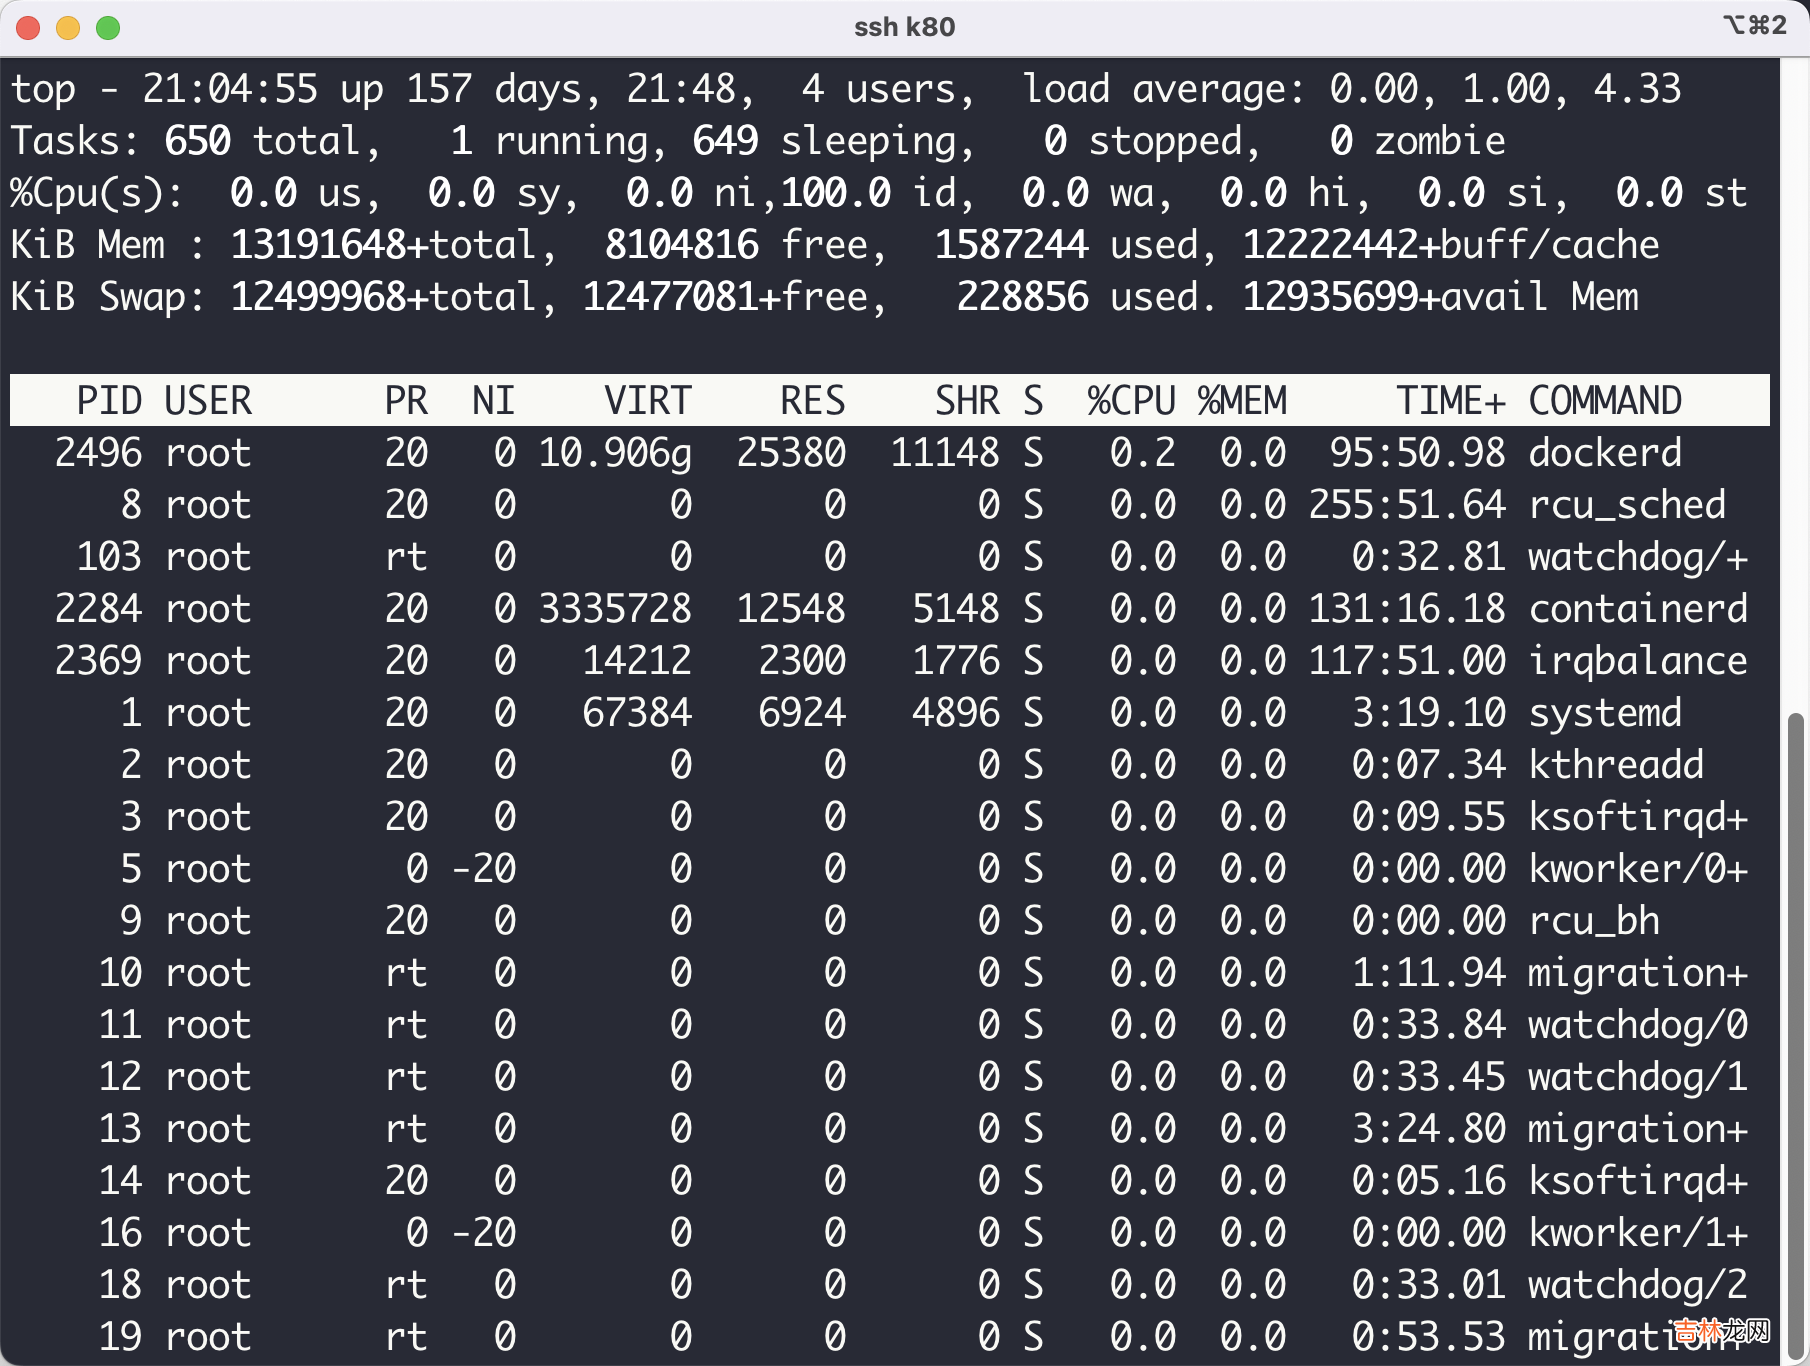Click the 'rt' priority for PID 103
The width and height of the screenshot is (1810, 1366).
[406, 557]
